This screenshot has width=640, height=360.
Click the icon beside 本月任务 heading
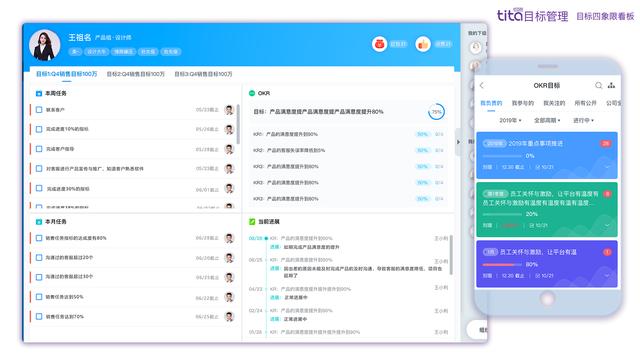click(x=39, y=222)
